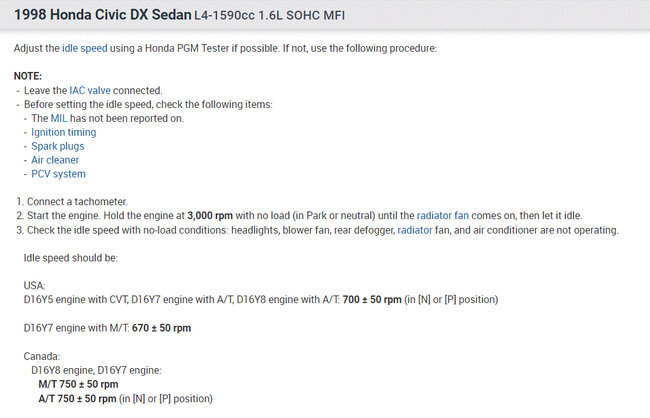Click the bold "700 ± 50 rpm" value

(371, 300)
